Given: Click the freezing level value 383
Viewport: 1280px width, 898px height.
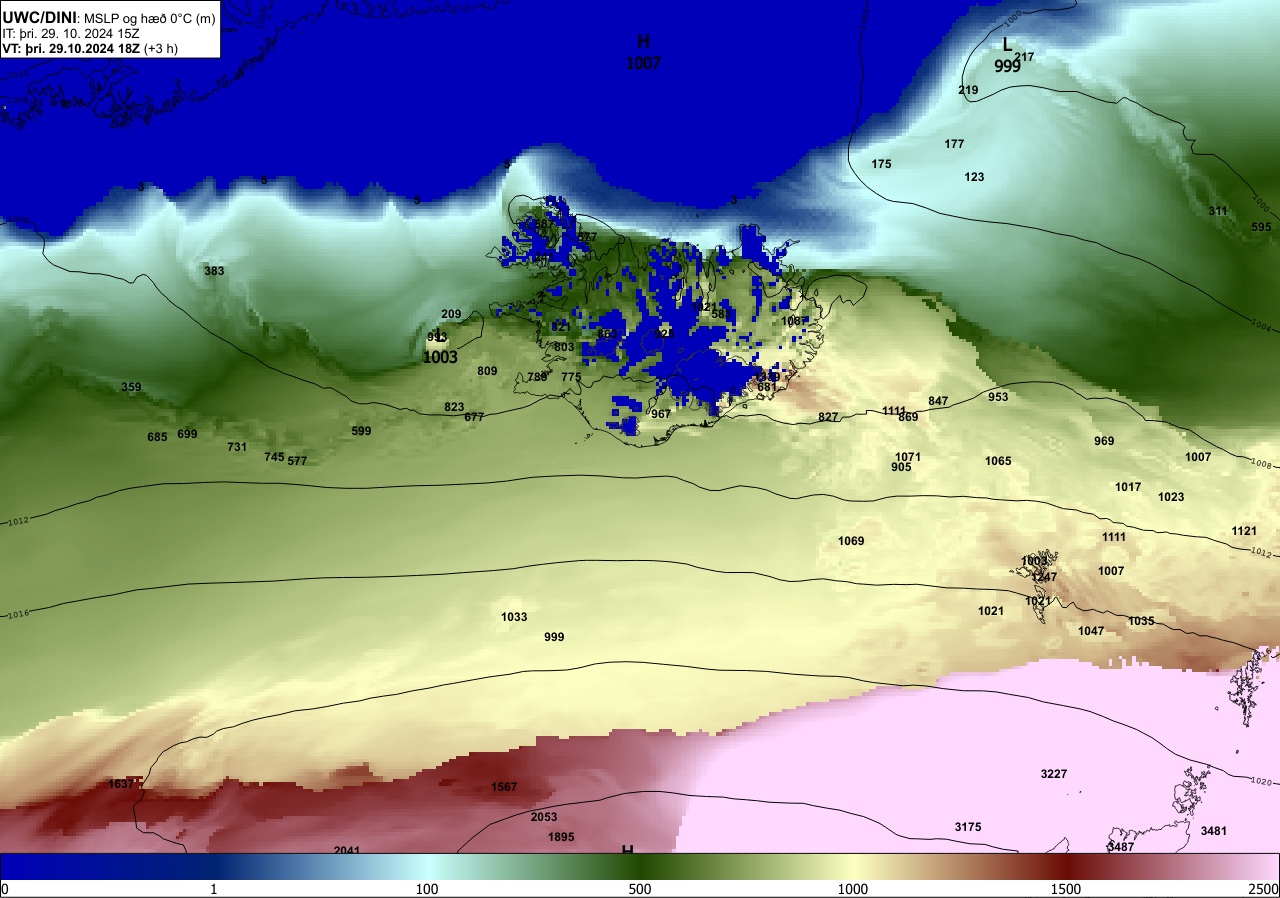Looking at the screenshot, I should tap(214, 271).
